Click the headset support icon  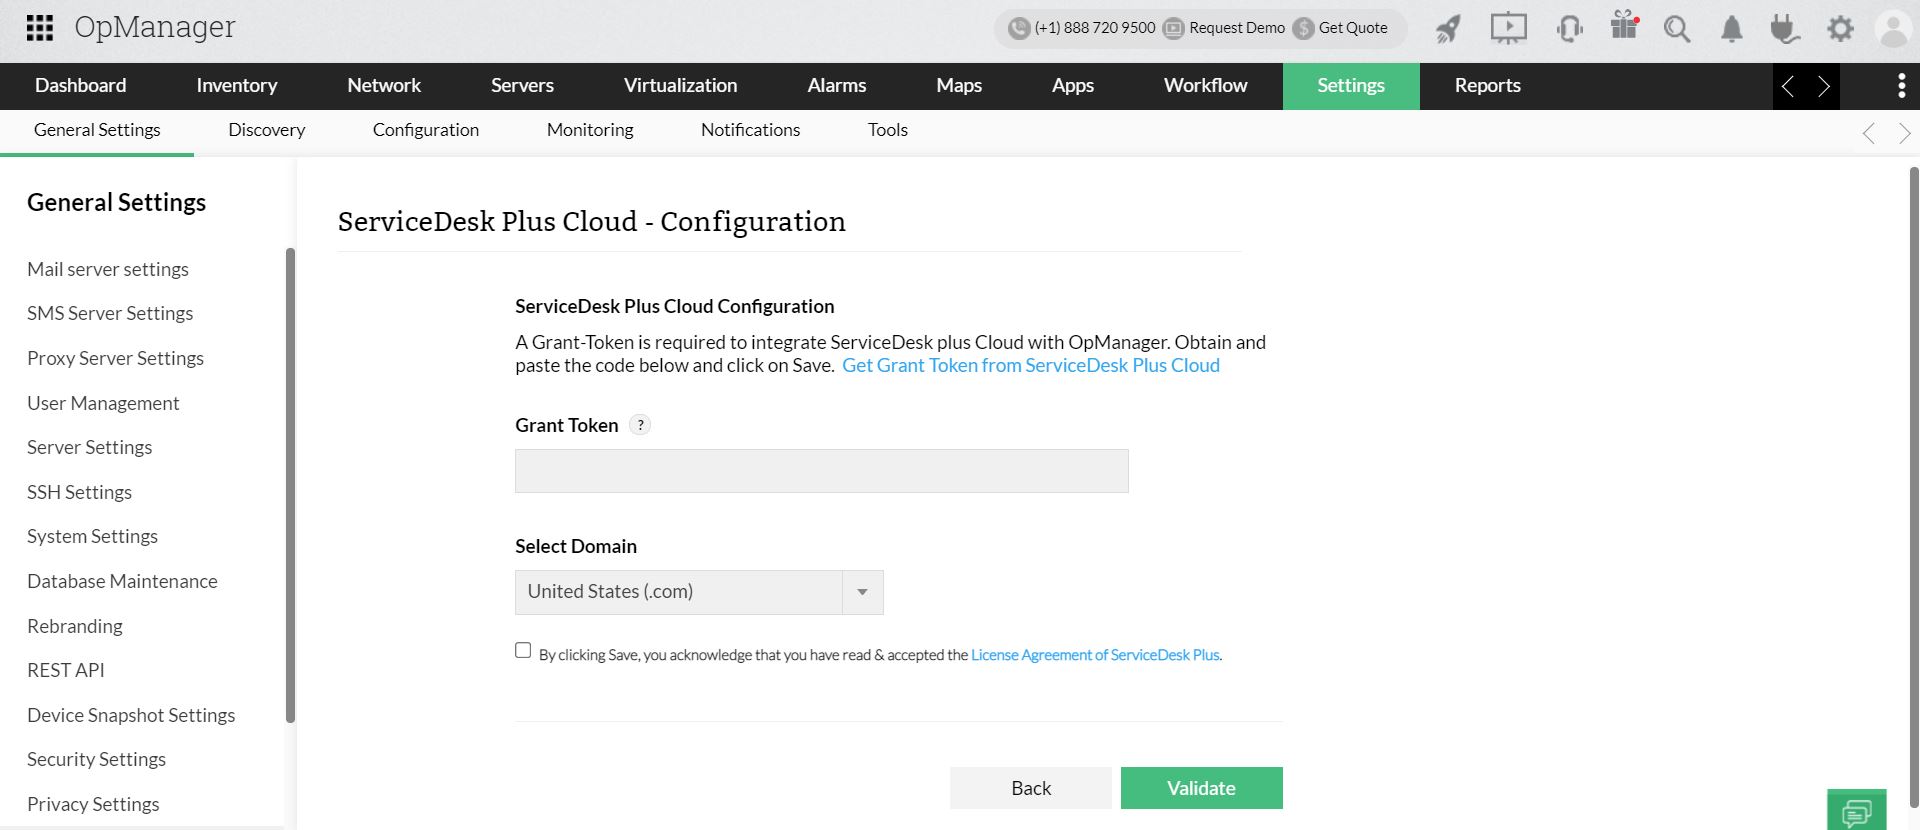tap(1569, 29)
